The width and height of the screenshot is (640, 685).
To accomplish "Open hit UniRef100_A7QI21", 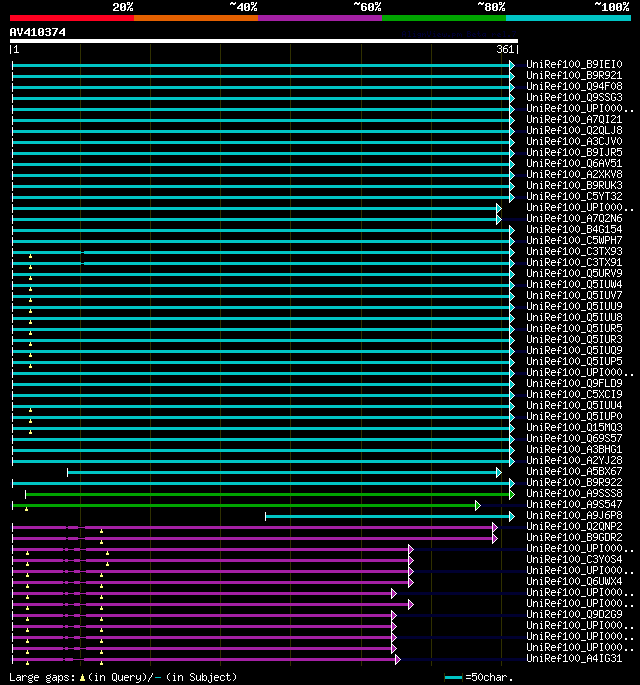I will [574, 119].
